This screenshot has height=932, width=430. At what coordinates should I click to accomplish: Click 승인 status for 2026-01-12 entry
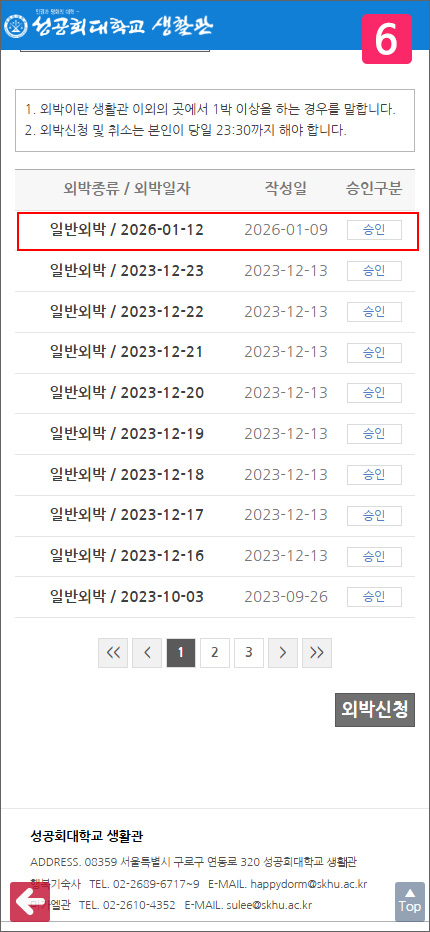click(374, 230)
